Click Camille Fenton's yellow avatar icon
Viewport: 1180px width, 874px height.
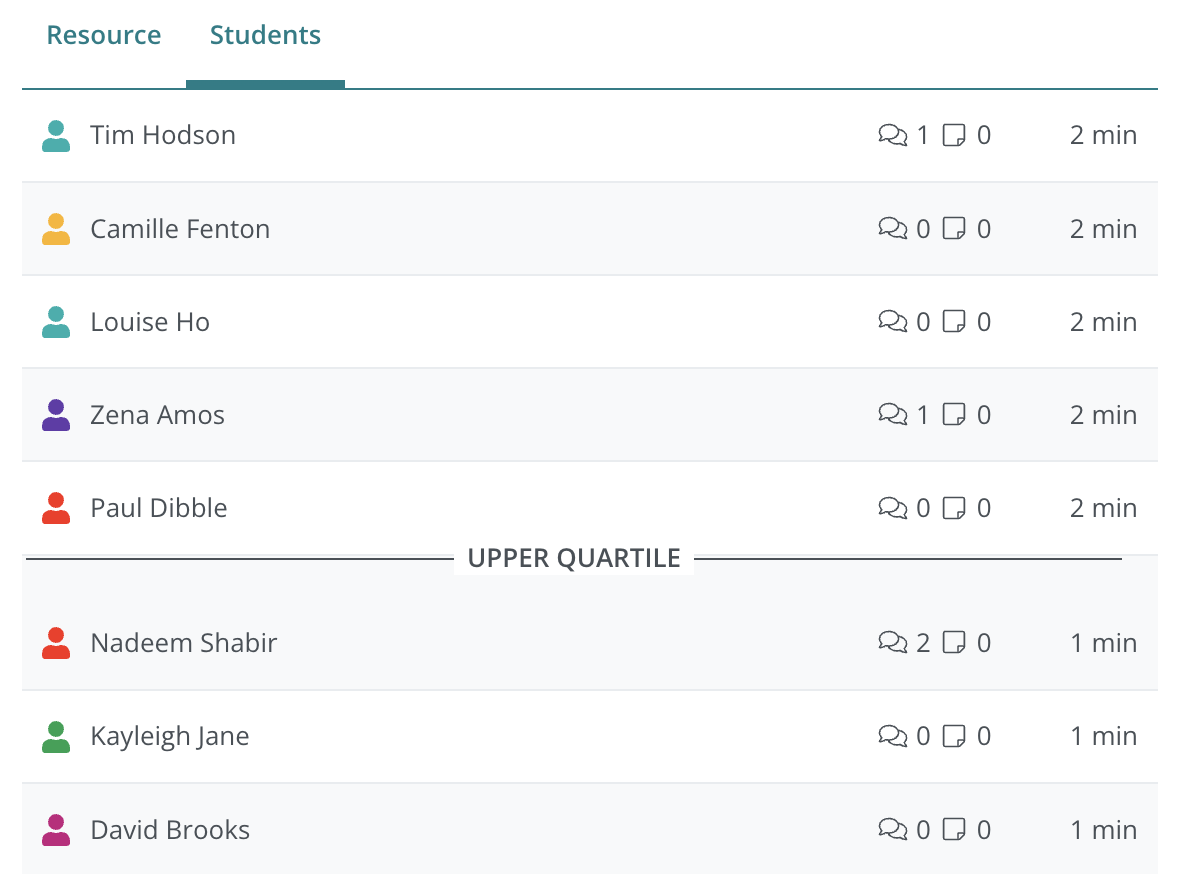tap(56, 229)
